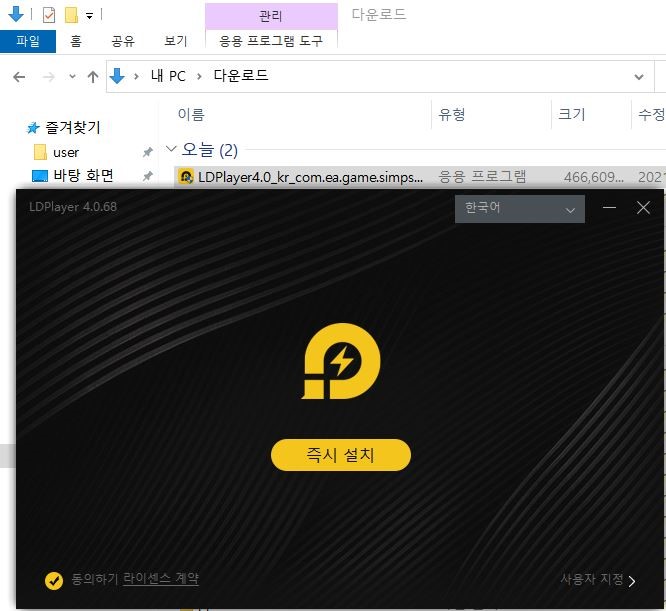Sort by the 유형 column header
Viewport: 666px width, 611px height.
click(x=452, y=114)
